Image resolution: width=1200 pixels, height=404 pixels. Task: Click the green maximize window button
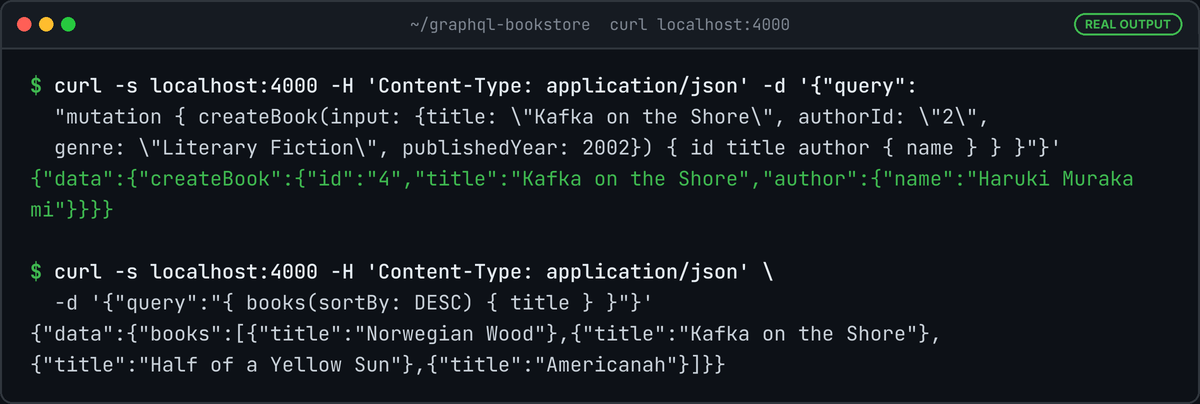68,23
